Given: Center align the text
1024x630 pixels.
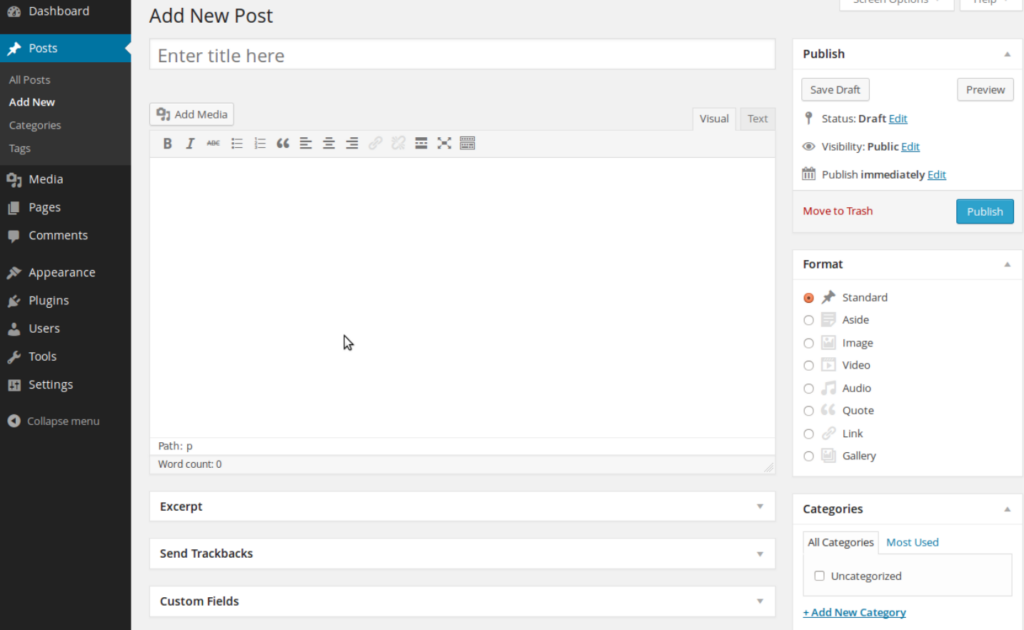Looking at the screenshot, I should (x=329, y=144).
